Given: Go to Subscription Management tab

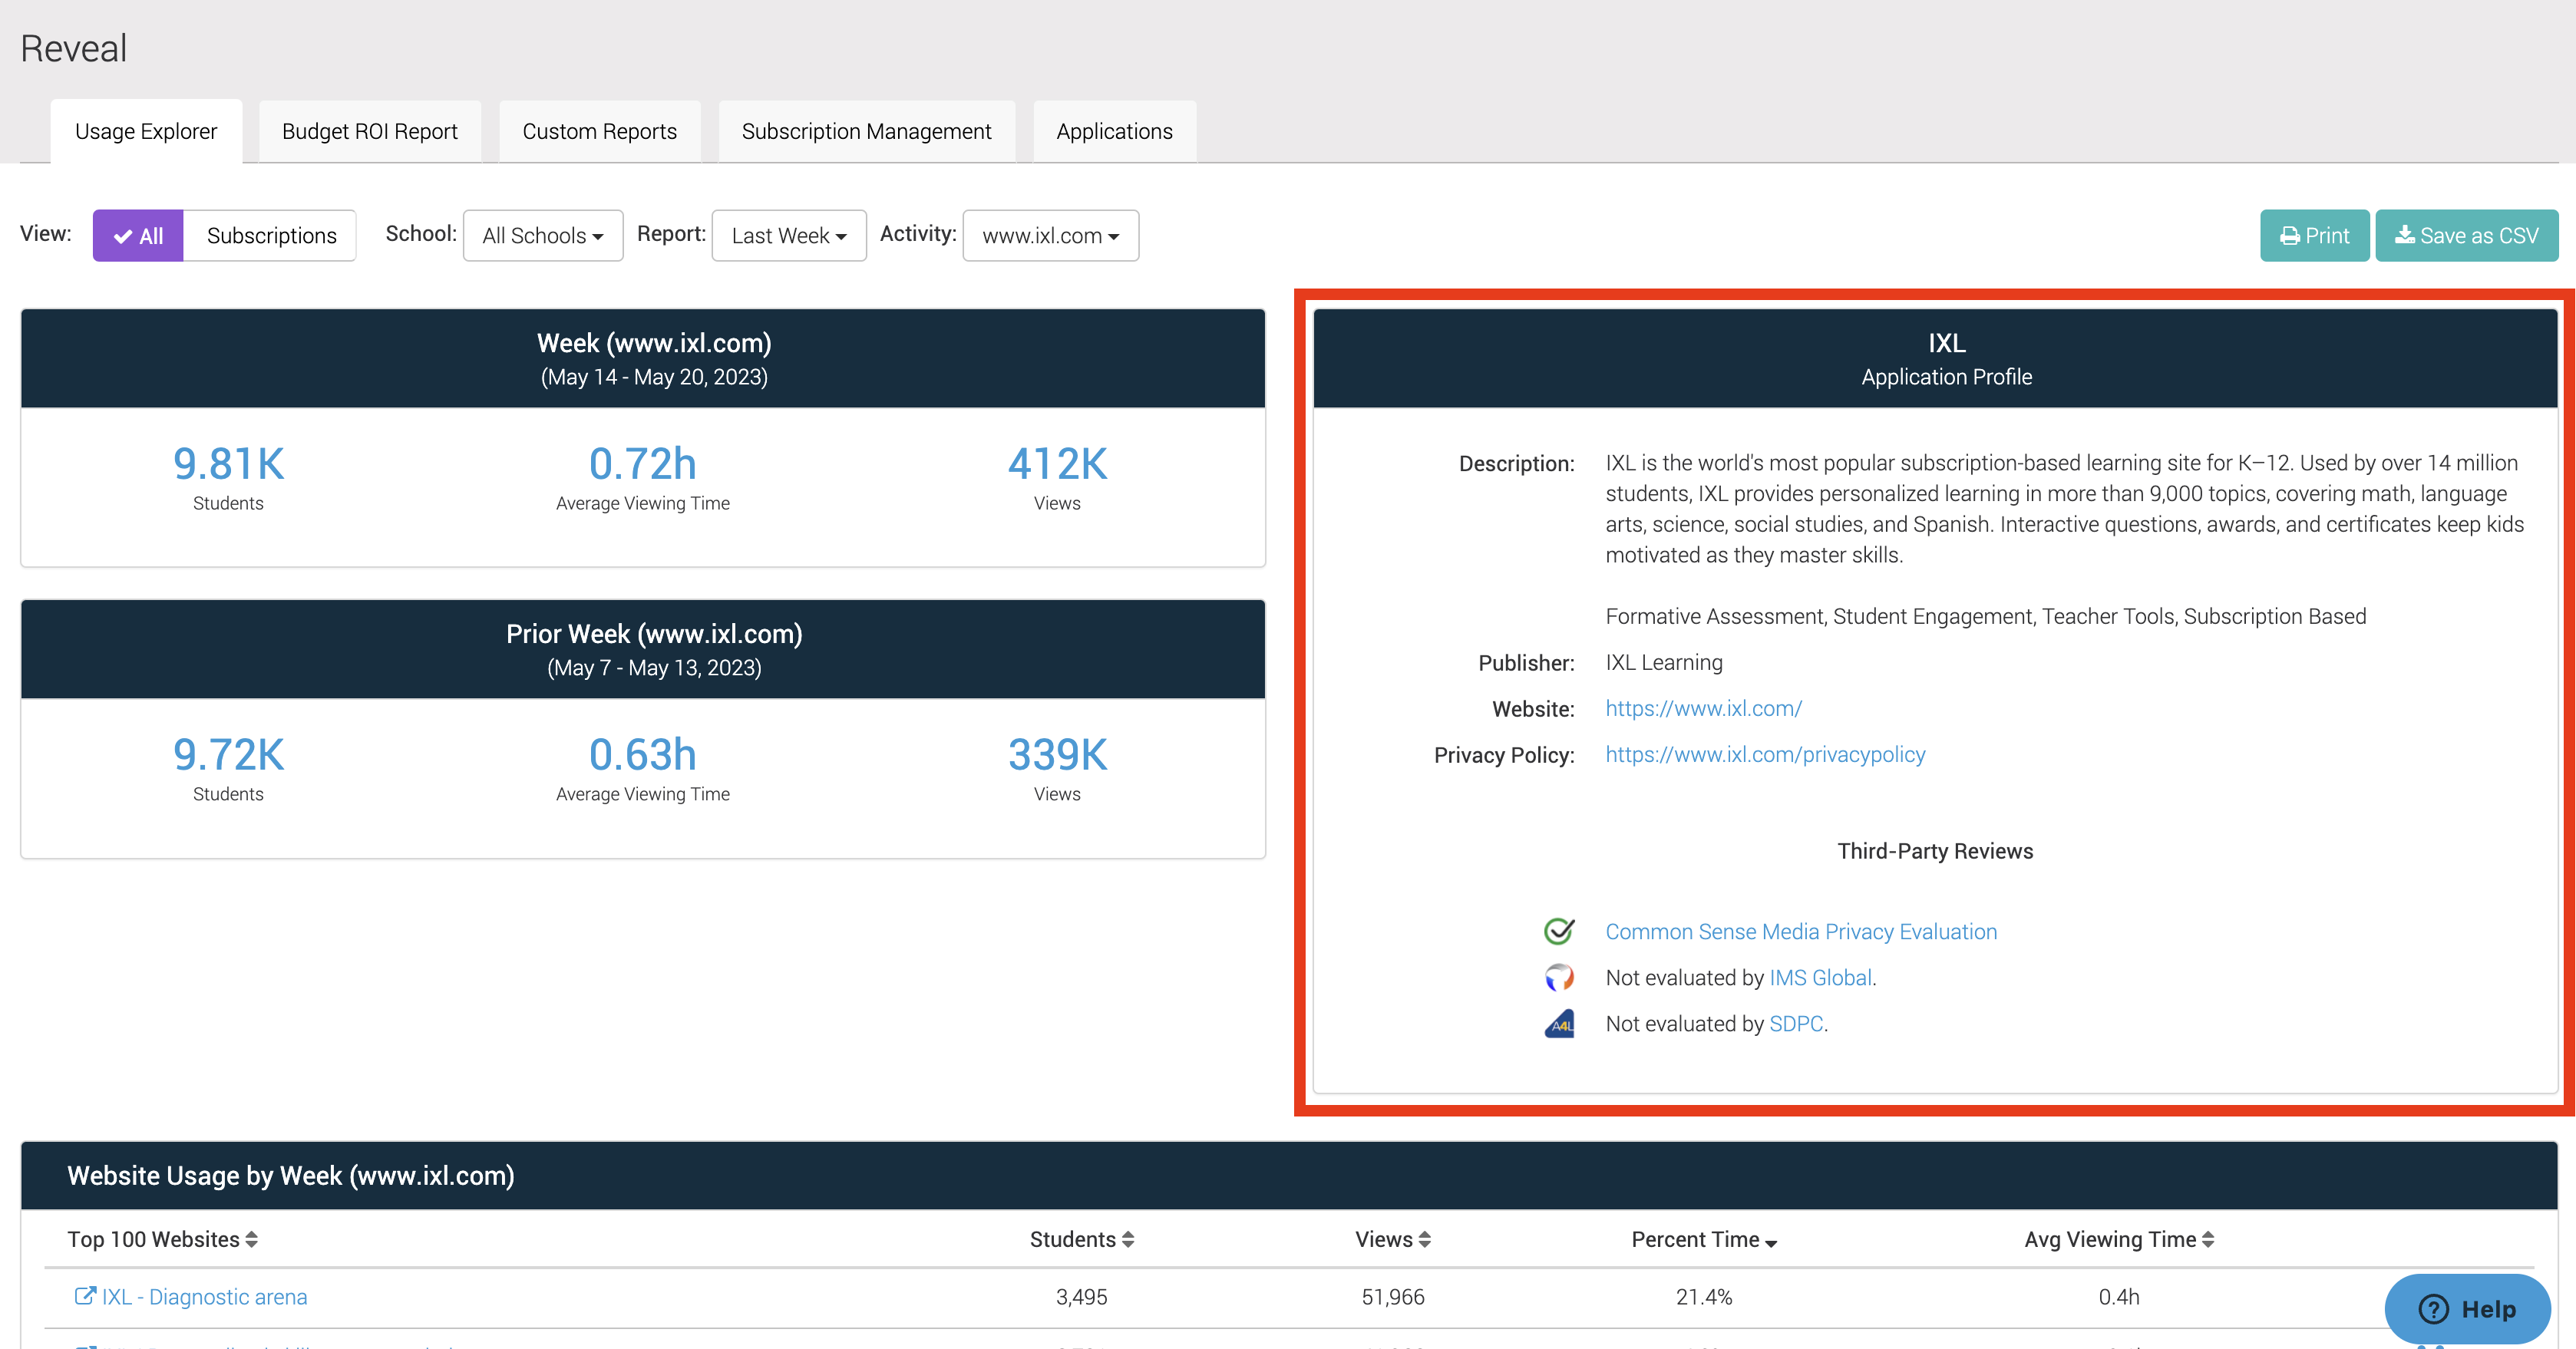Looking at the screenshot, I should pos(866,131).
